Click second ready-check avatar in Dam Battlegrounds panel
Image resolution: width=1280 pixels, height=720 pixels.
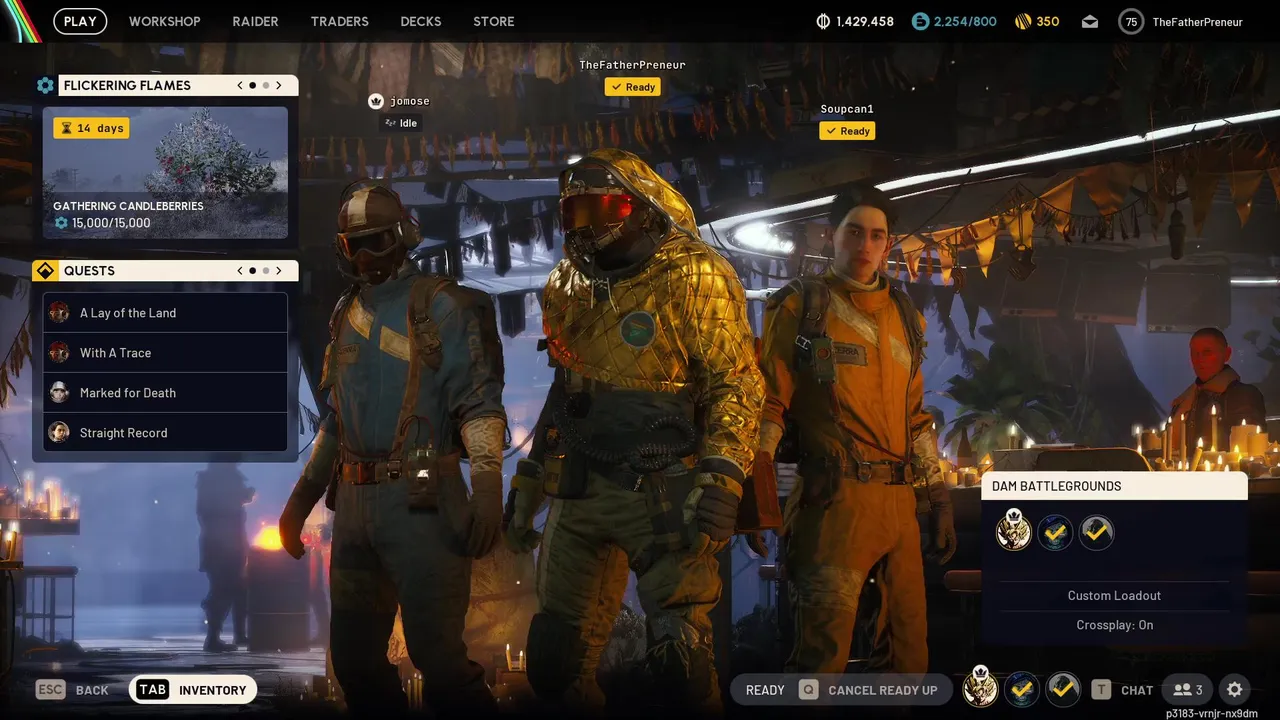[x=1055, y=533]
